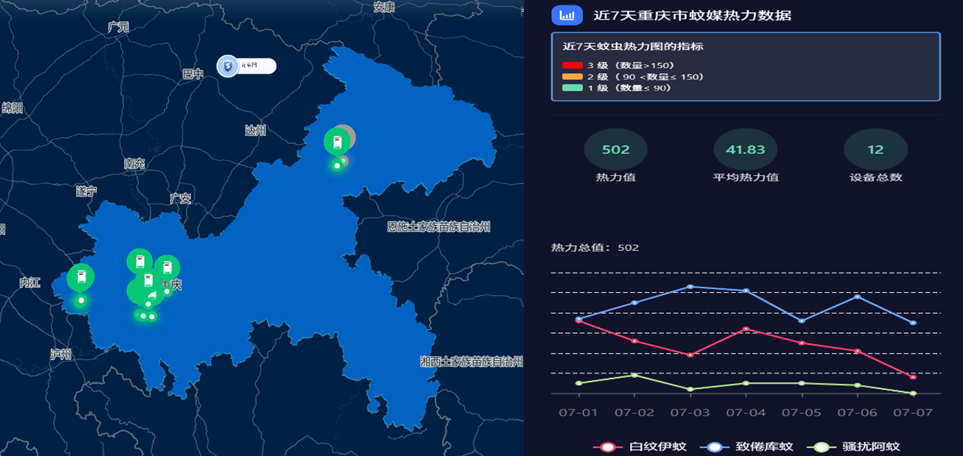This screenshot has height=456, width=963.
Task: Select the green device marker in northeast Chongqing
Action: [337, 143]
